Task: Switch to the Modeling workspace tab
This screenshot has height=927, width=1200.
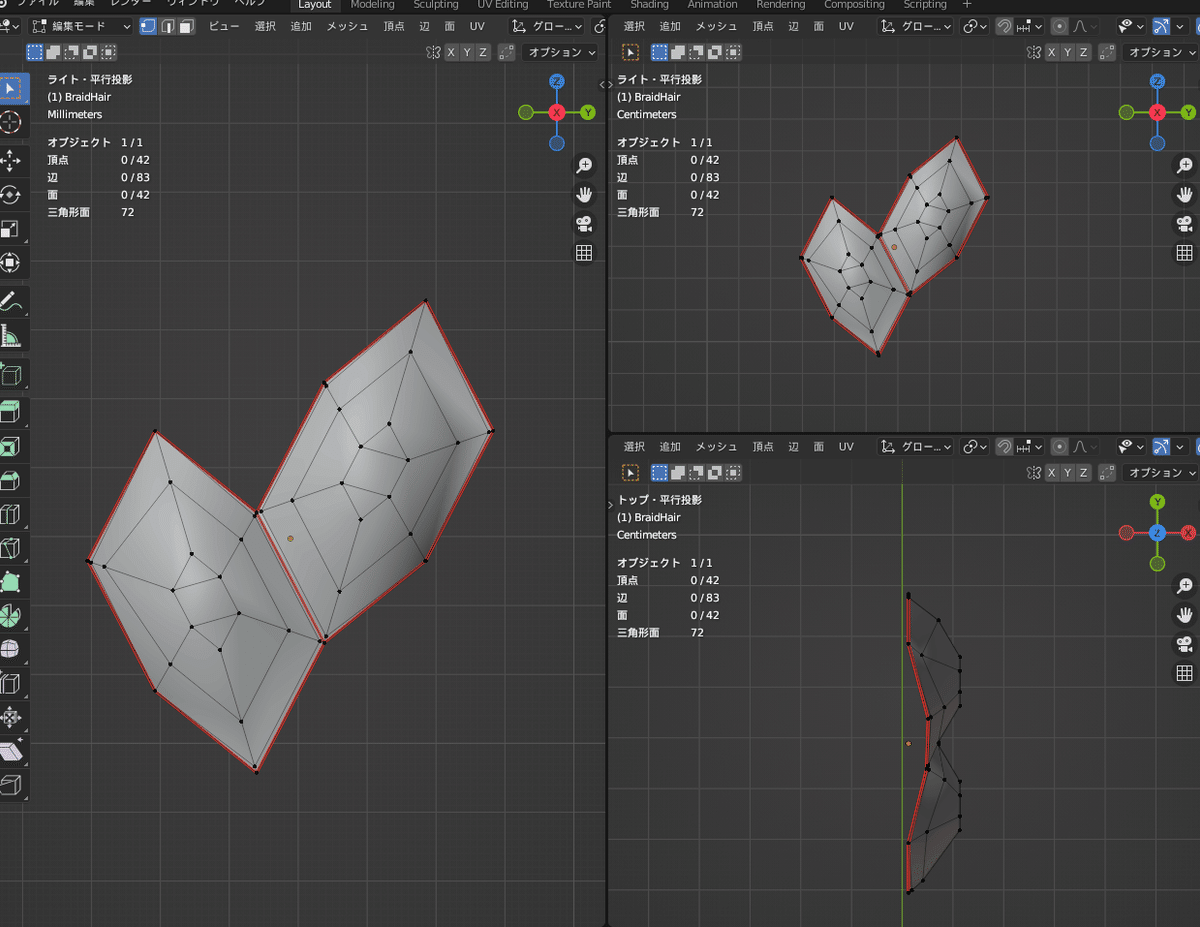Action: [x=373, y=5]
